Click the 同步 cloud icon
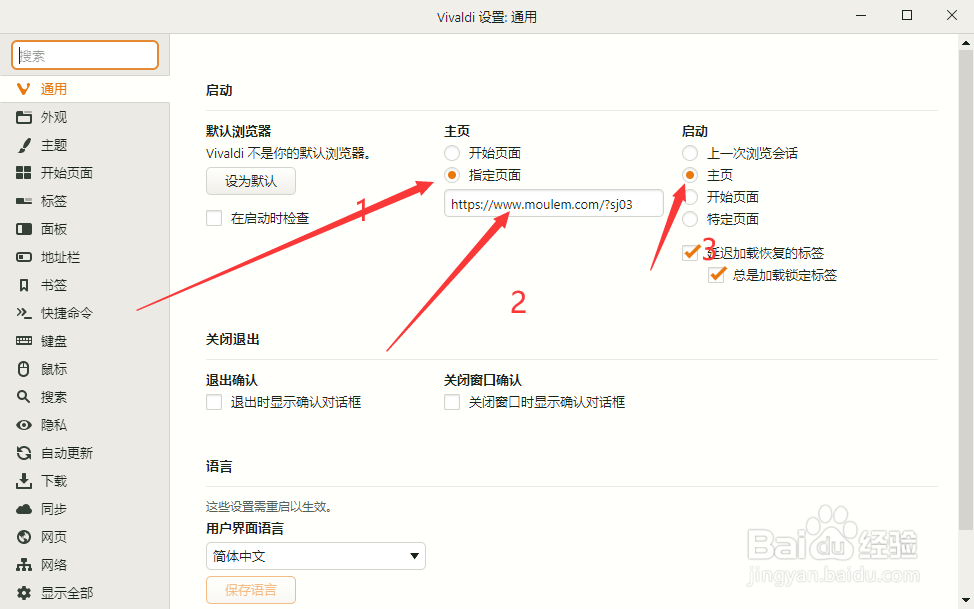974x609 pixels. [x=24, y=509]
